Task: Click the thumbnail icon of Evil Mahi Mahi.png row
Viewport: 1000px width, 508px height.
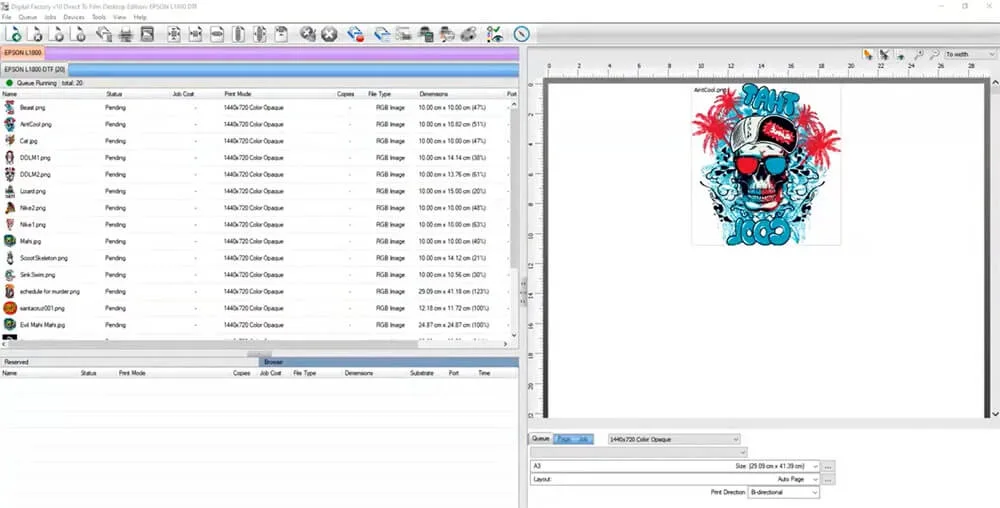Action: click(x=10, y=324)
